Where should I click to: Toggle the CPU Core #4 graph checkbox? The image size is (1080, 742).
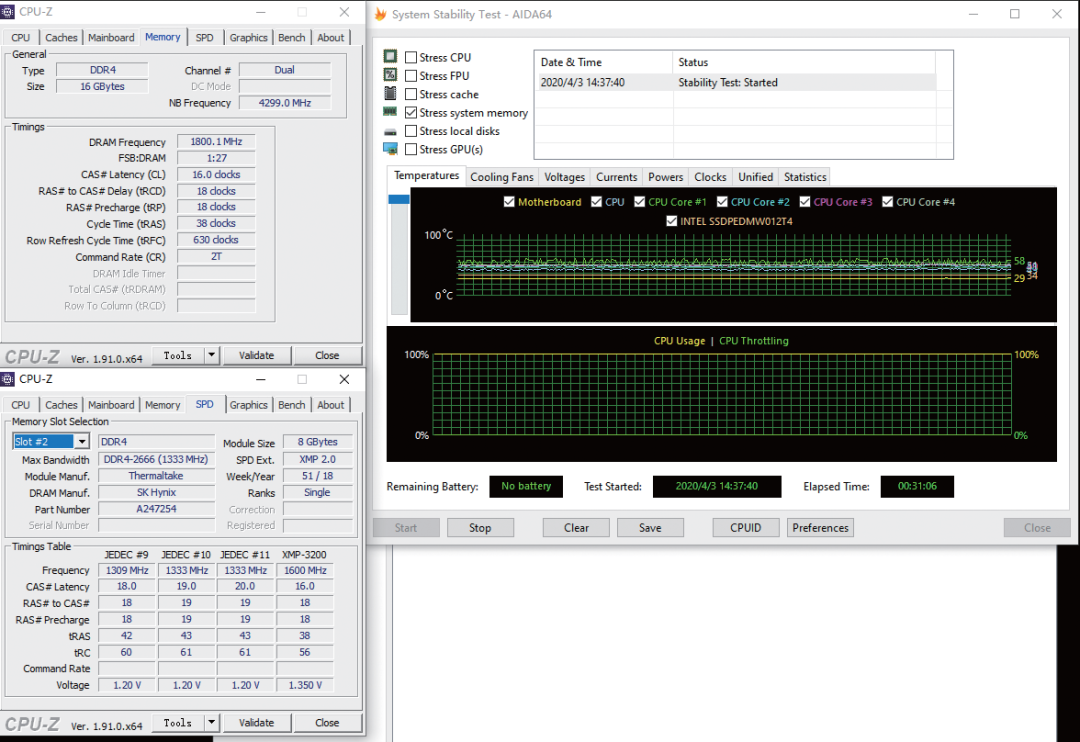(x=887, y=202)
